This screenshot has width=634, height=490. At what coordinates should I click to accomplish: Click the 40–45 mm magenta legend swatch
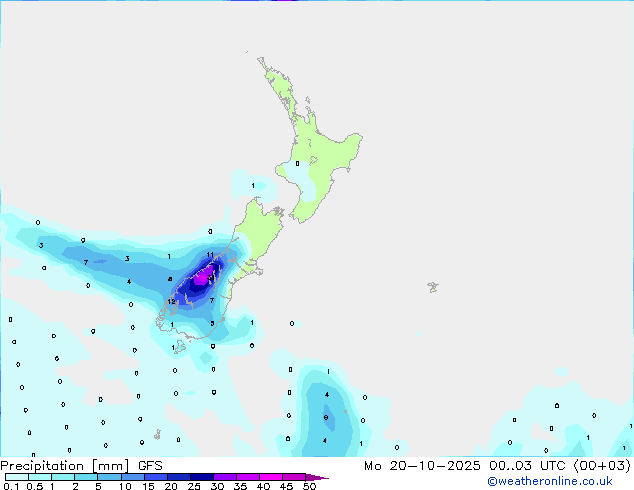[x=271, y=477]
